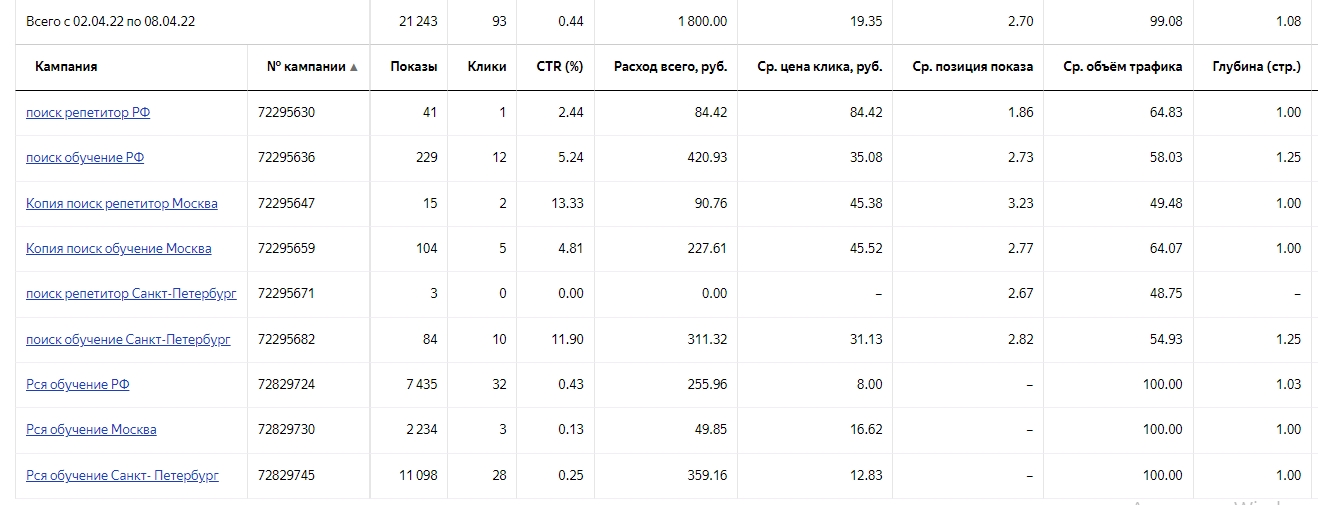Open Копия поиск репетитор Москва campaign
The height and width of the screenshot is (505, 1318).
[x=122, y=203]
